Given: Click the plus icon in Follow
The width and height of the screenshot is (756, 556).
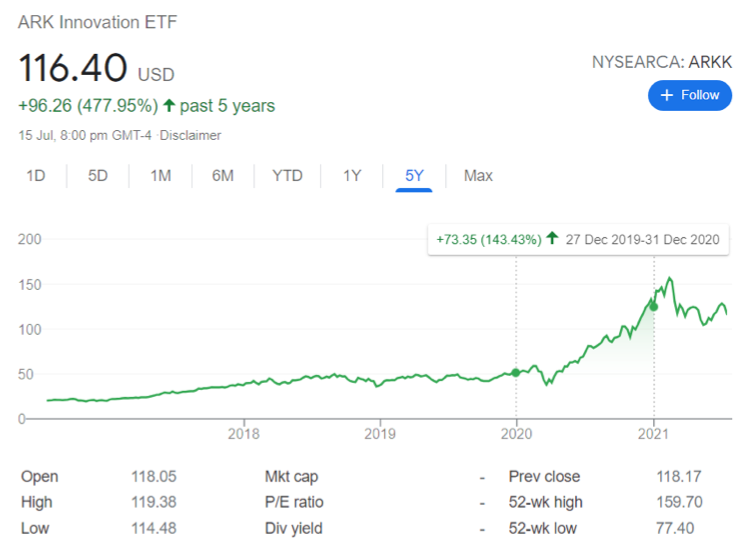Looking at the screenshot, I should (x=668, y=96).
